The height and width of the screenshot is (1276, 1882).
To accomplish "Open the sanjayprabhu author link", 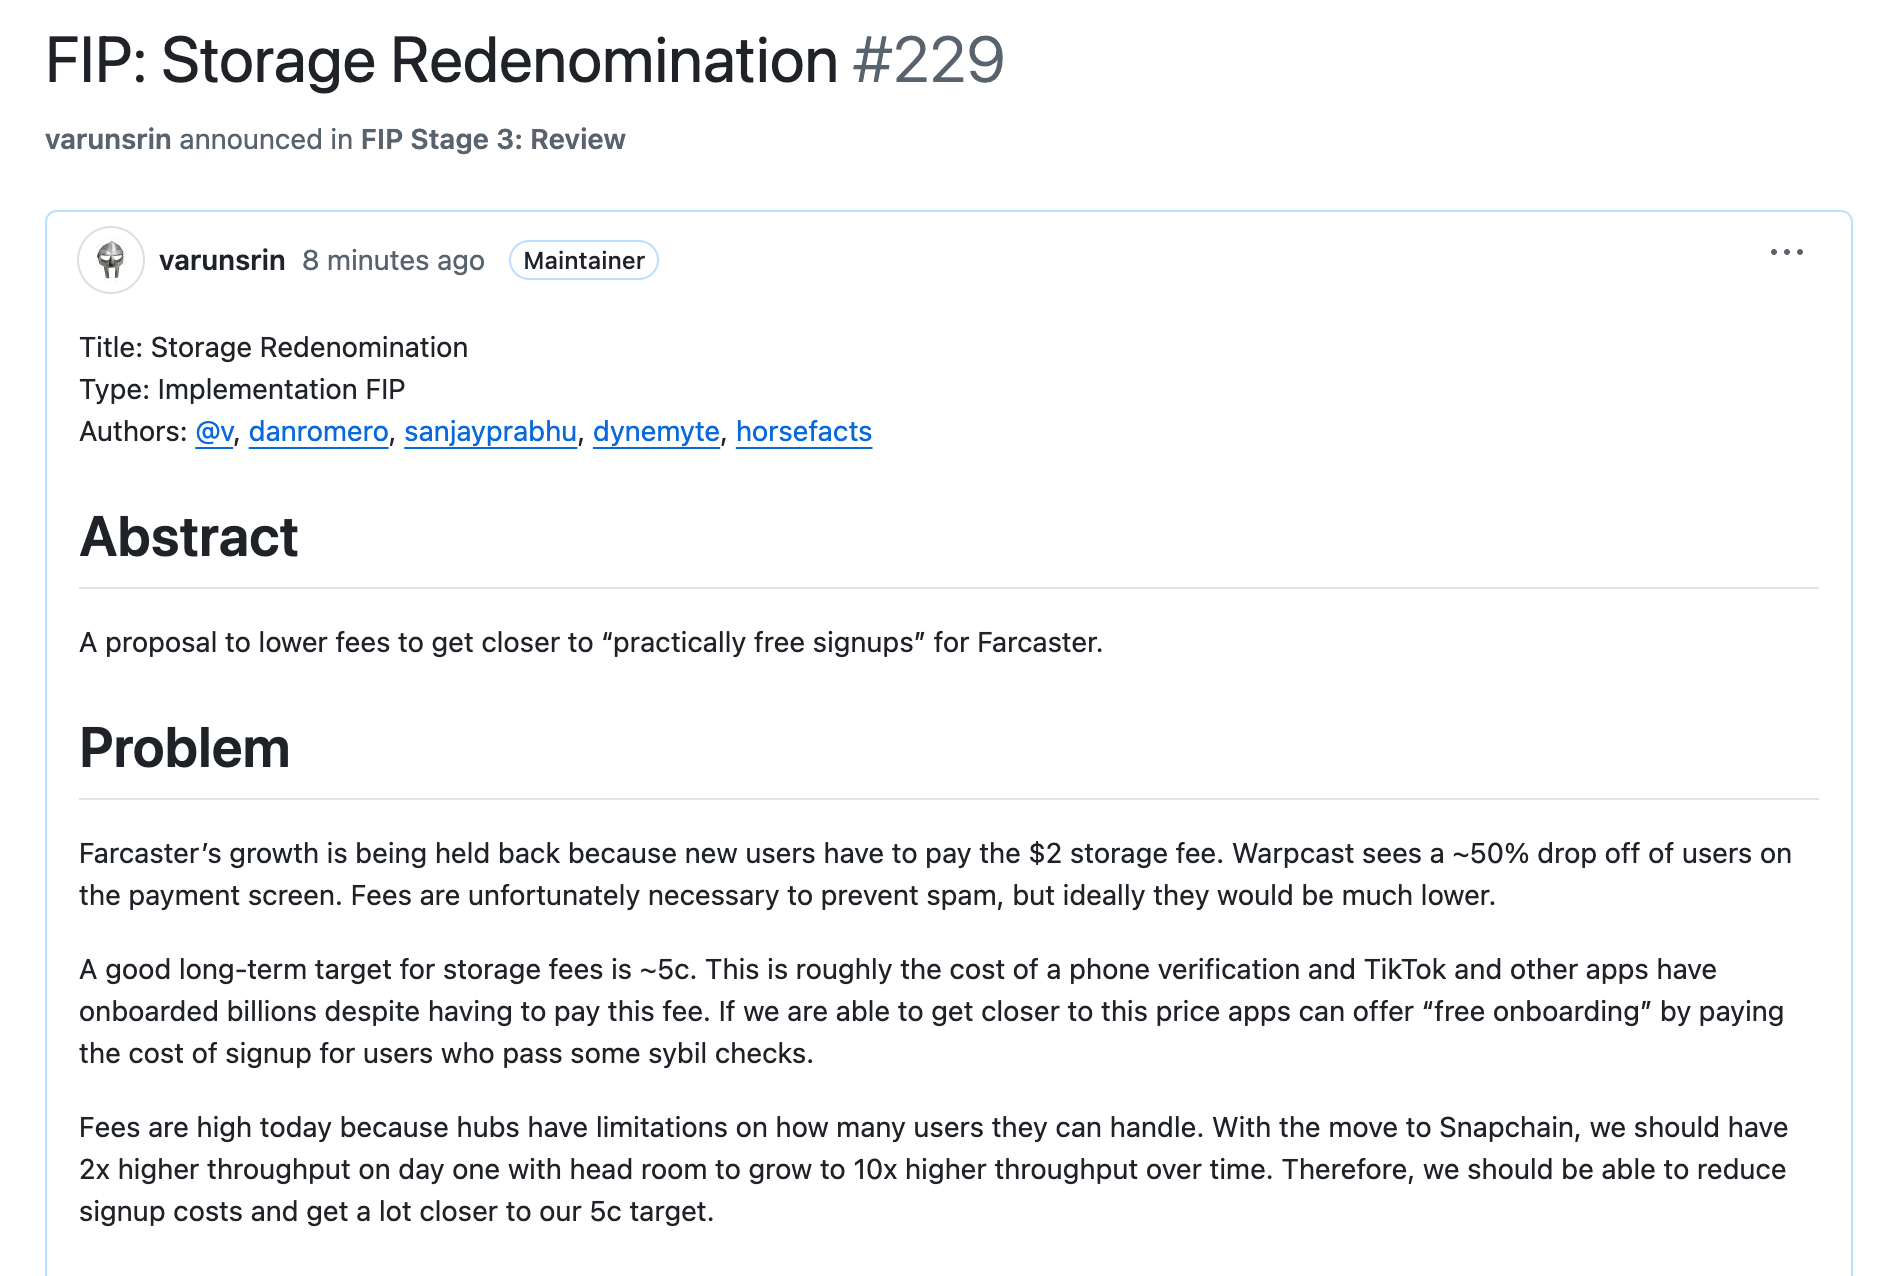I will click(490, 432).
